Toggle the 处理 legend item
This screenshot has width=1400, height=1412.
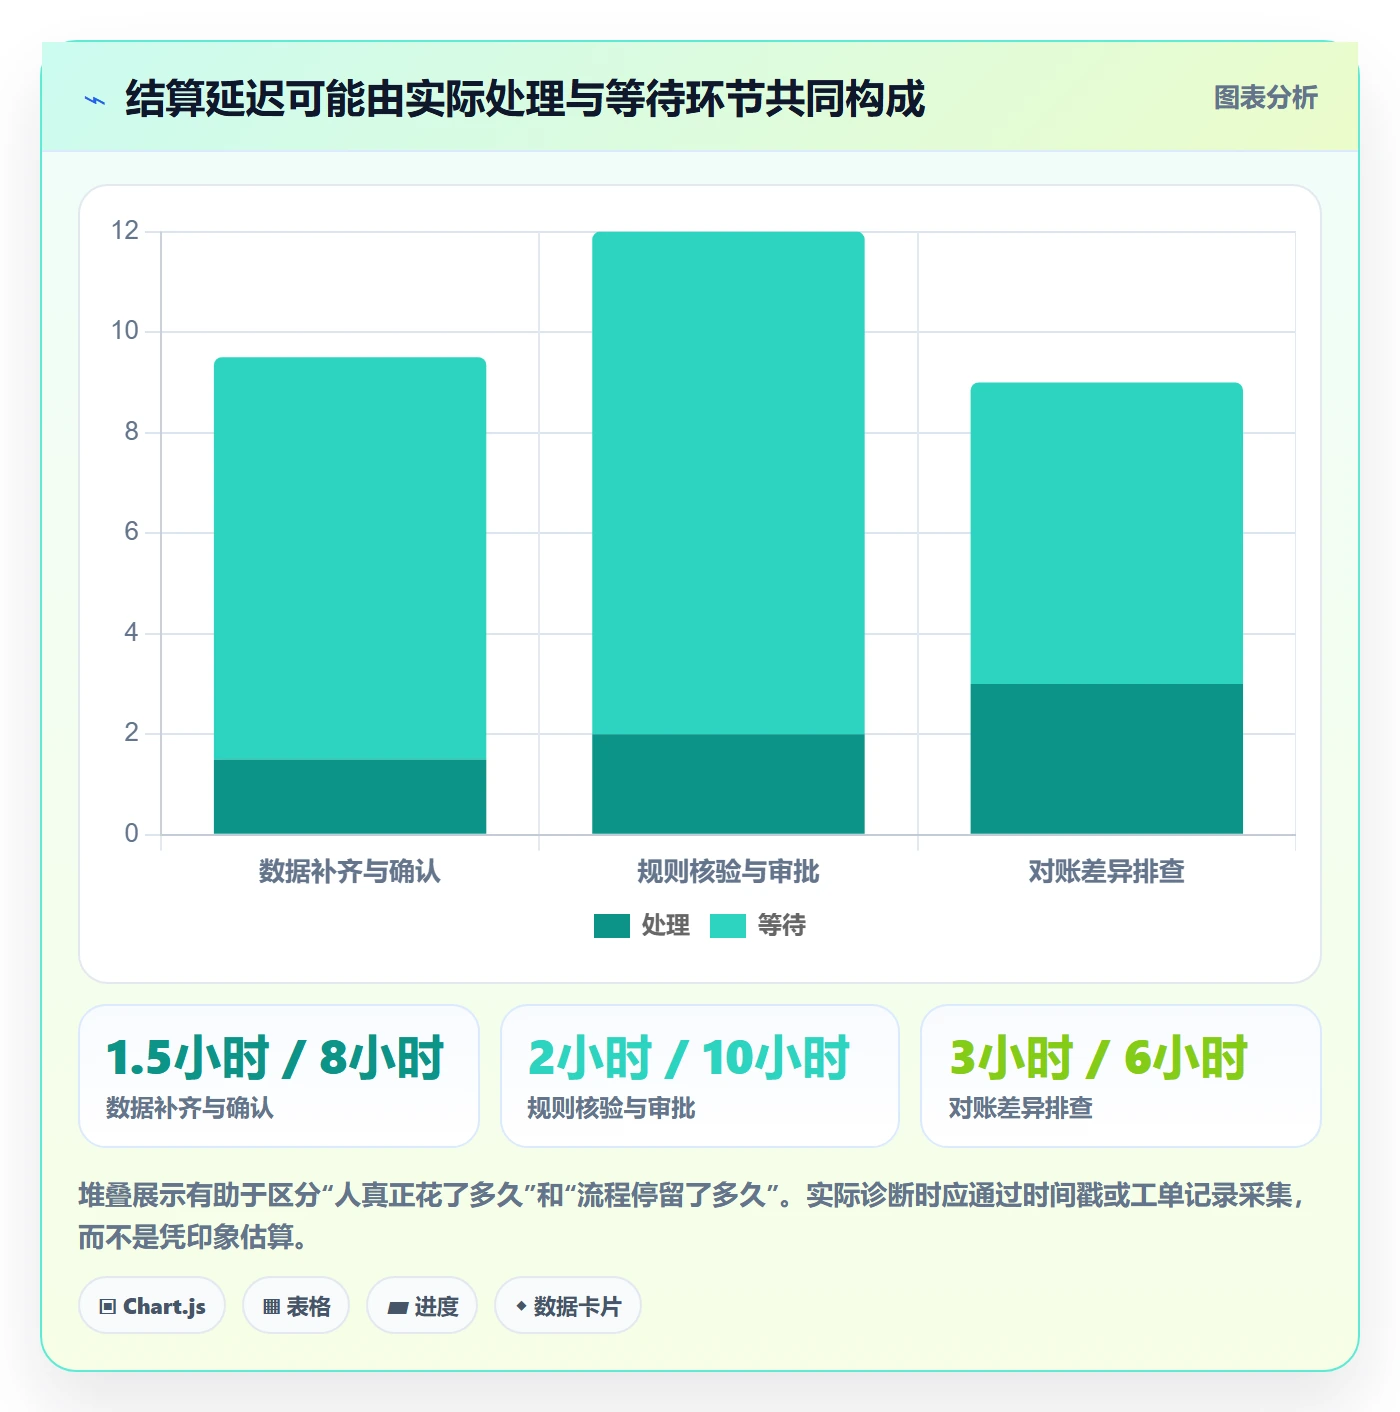point(642,926)
